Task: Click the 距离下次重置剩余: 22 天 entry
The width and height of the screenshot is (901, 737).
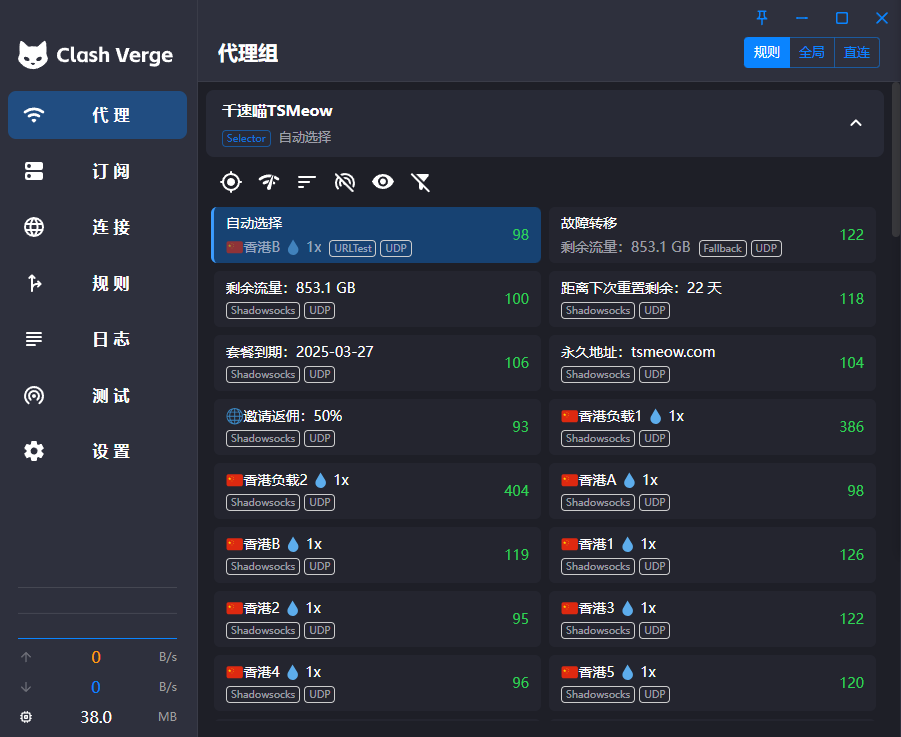Action: click(712, 299)
